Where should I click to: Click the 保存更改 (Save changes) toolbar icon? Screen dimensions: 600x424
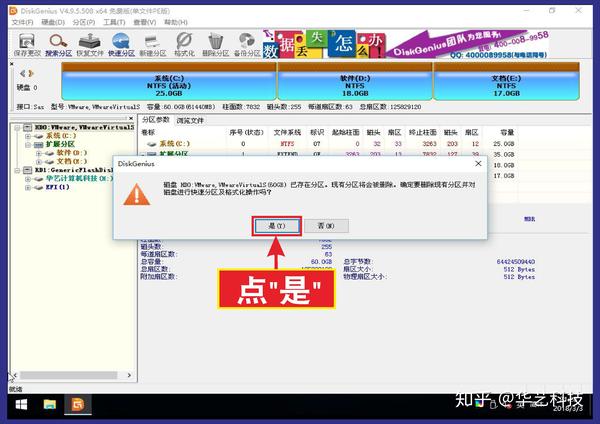coord(27,45)
